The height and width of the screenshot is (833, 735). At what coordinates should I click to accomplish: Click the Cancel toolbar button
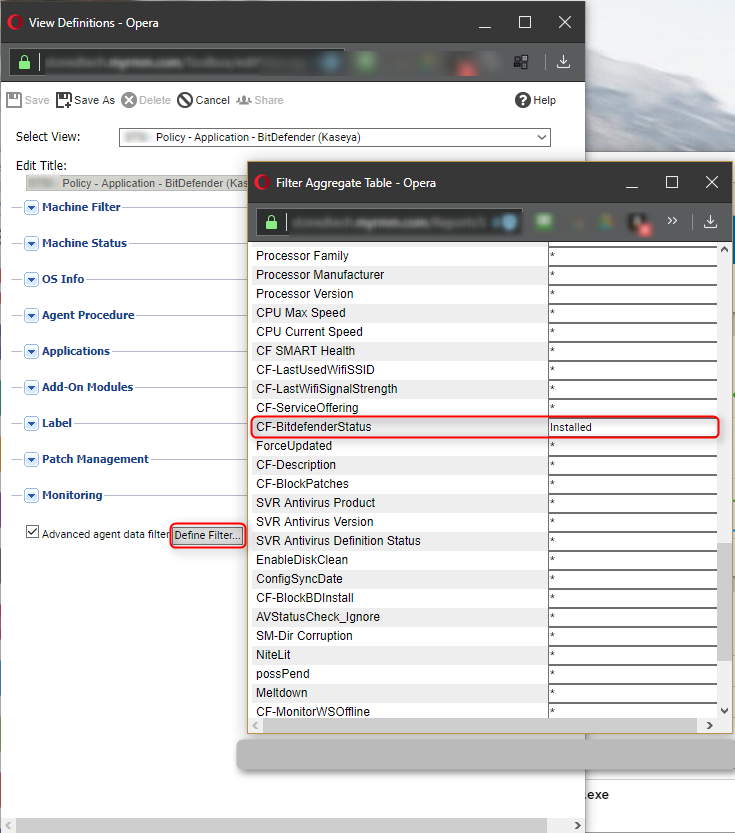point(203,100)
